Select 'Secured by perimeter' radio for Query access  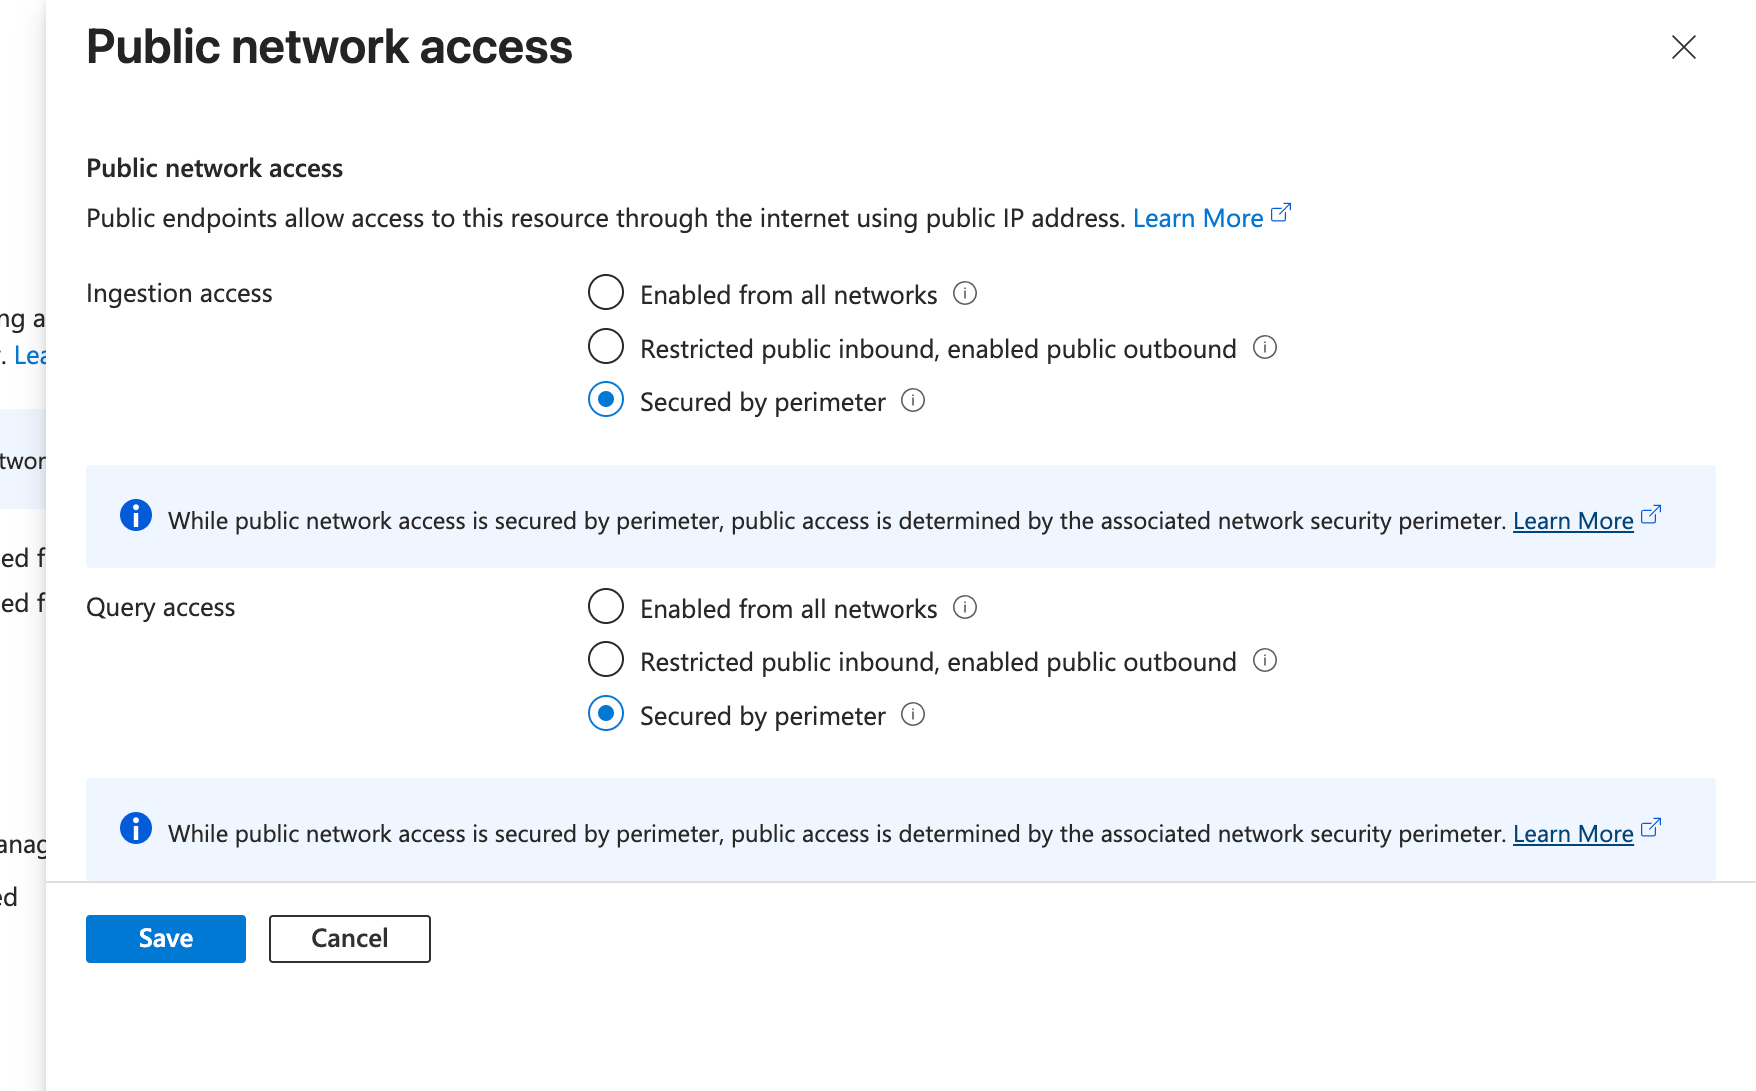606,713
